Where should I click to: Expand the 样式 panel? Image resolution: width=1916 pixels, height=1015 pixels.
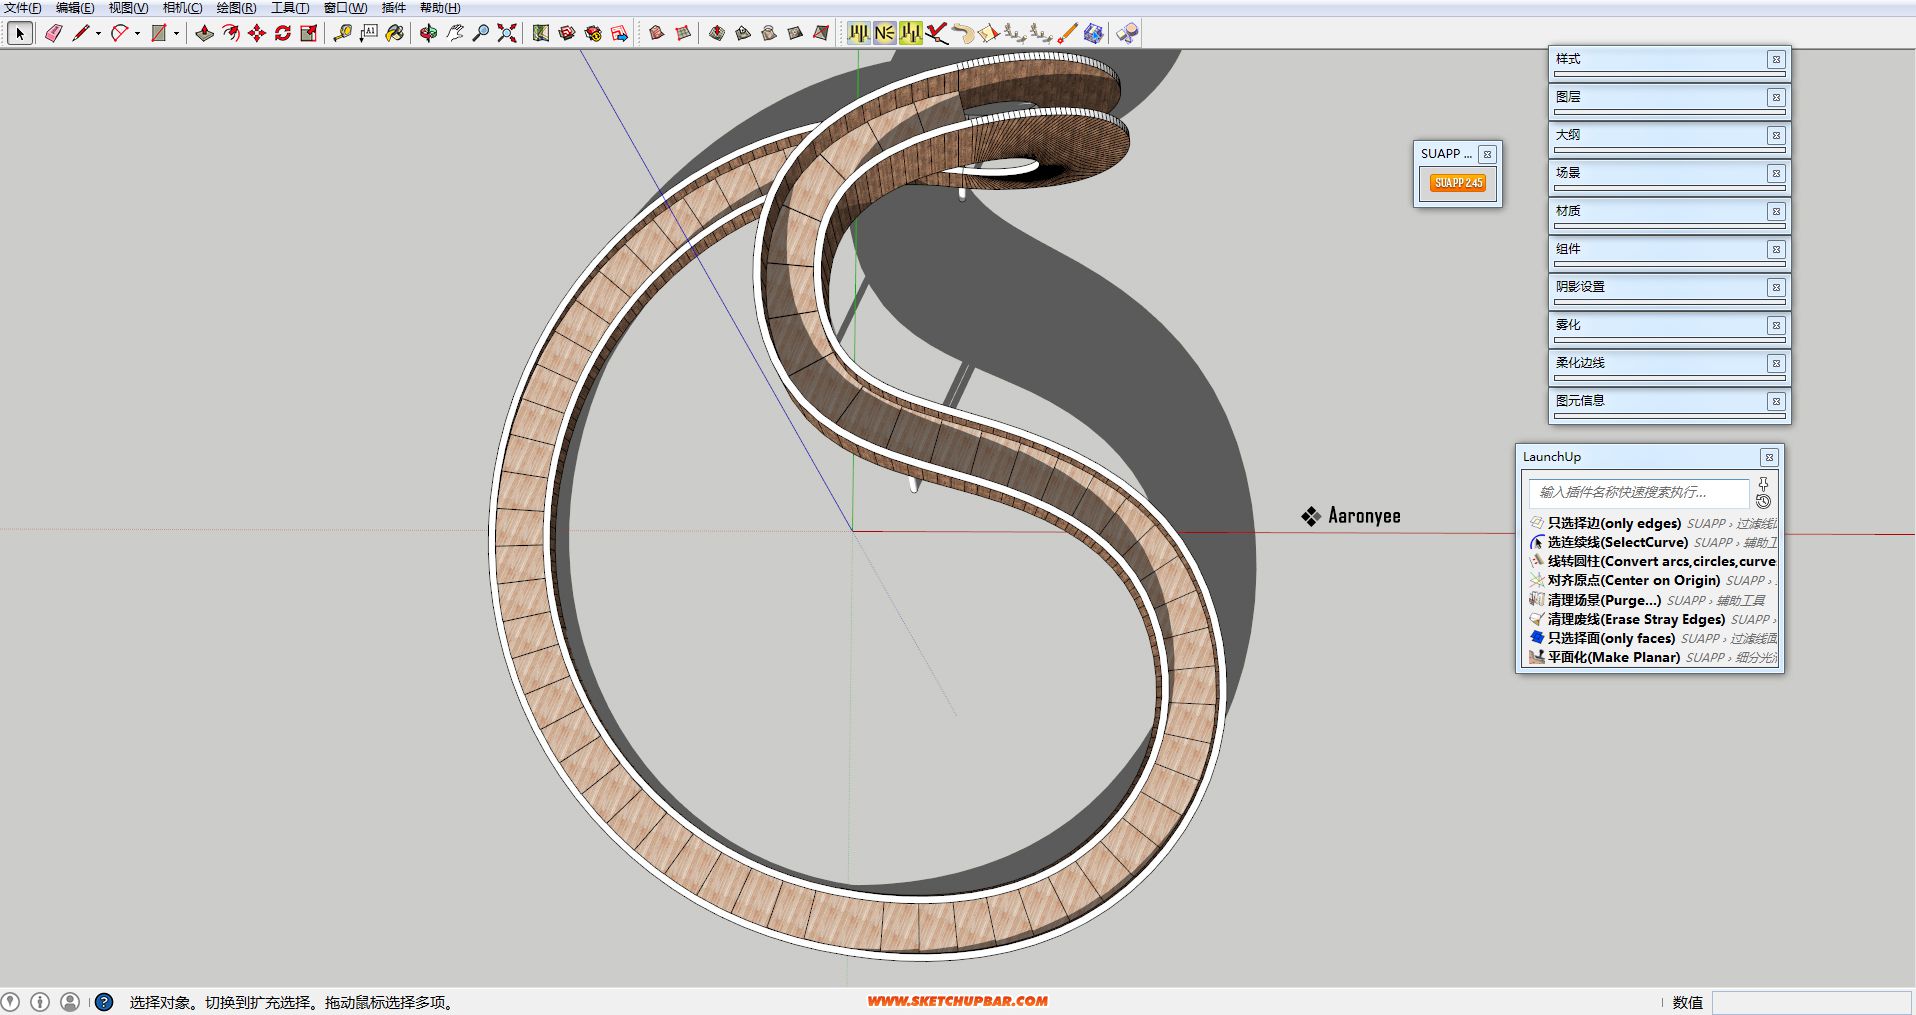click(x=1668, y=59)
